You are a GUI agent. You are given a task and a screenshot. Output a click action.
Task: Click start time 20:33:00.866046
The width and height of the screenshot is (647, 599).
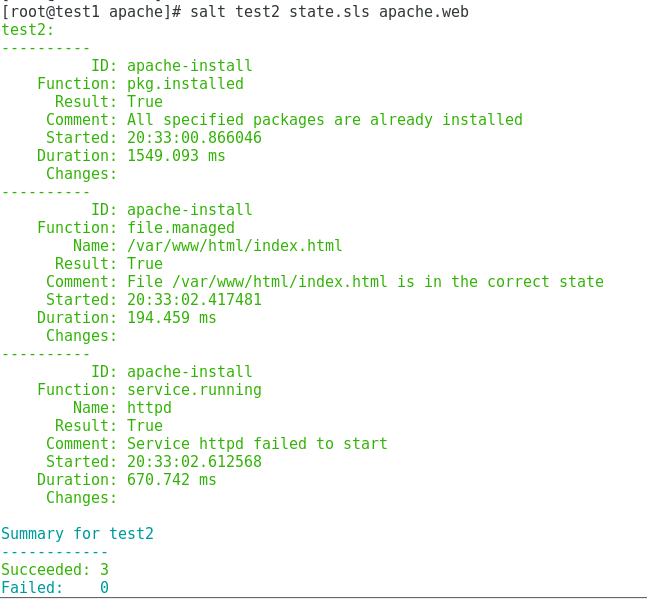(x=194, y=137)
